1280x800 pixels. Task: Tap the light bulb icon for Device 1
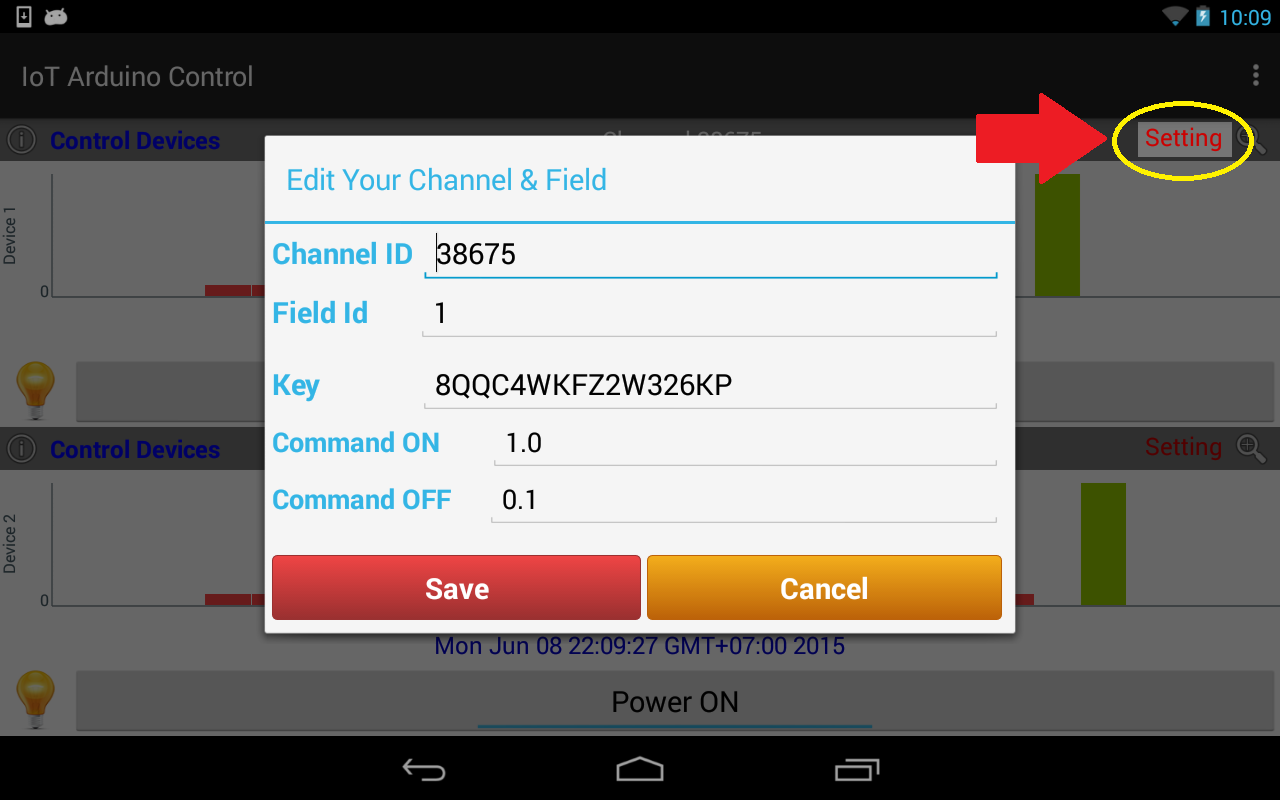[36, 391]
